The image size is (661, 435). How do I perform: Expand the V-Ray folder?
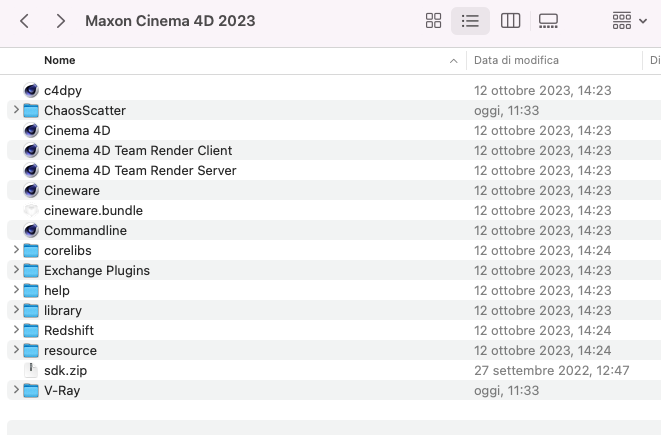tap(16, 390)
